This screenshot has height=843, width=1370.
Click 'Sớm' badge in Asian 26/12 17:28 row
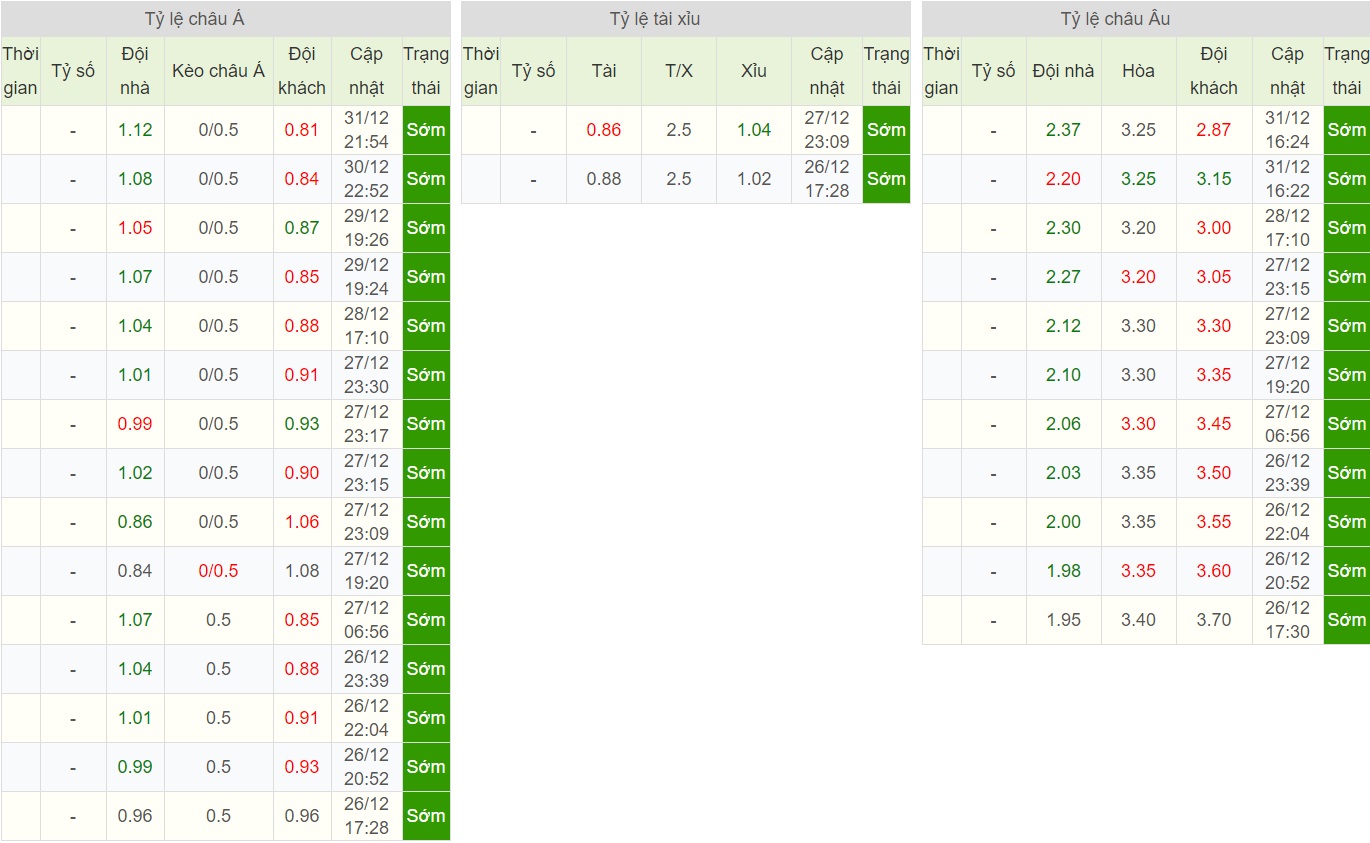click(426, 816)
